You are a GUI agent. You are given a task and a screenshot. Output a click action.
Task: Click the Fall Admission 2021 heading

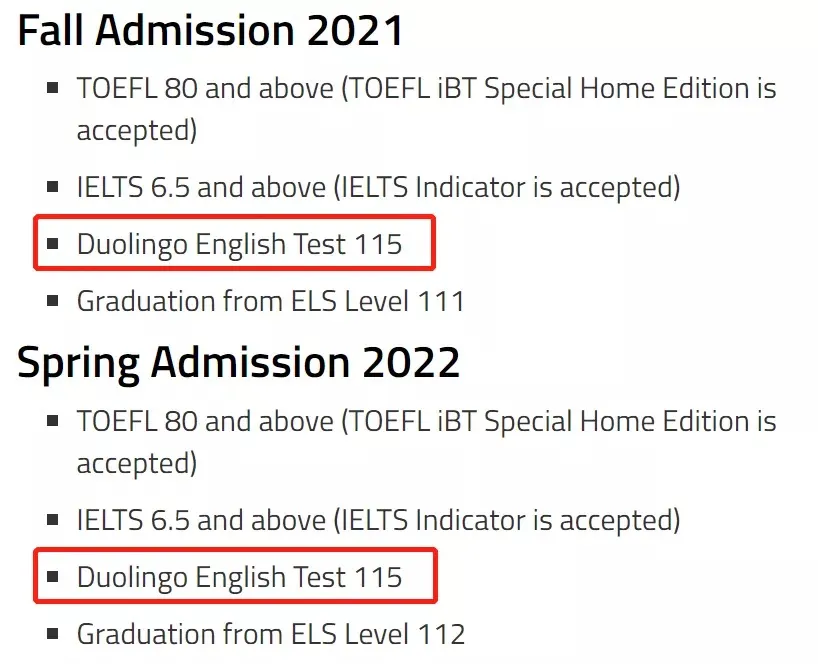[x=210, y=32]
